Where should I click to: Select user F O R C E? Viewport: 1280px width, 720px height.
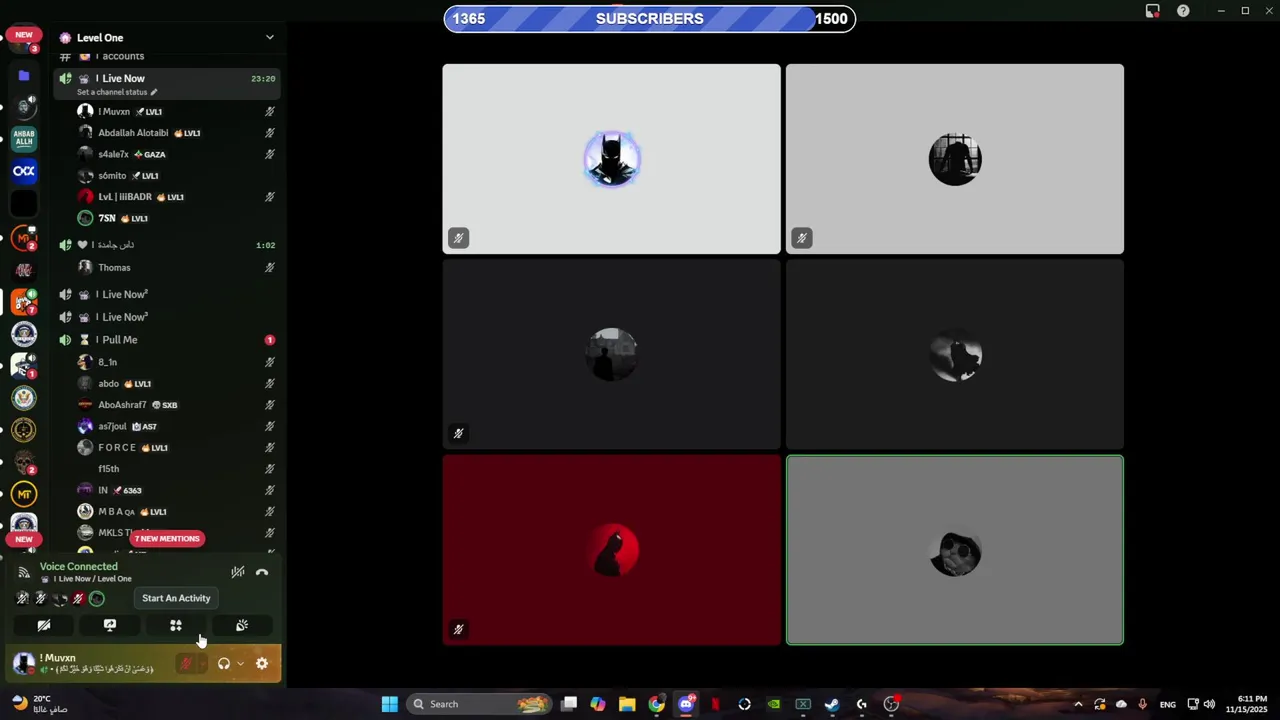(176, 447)
